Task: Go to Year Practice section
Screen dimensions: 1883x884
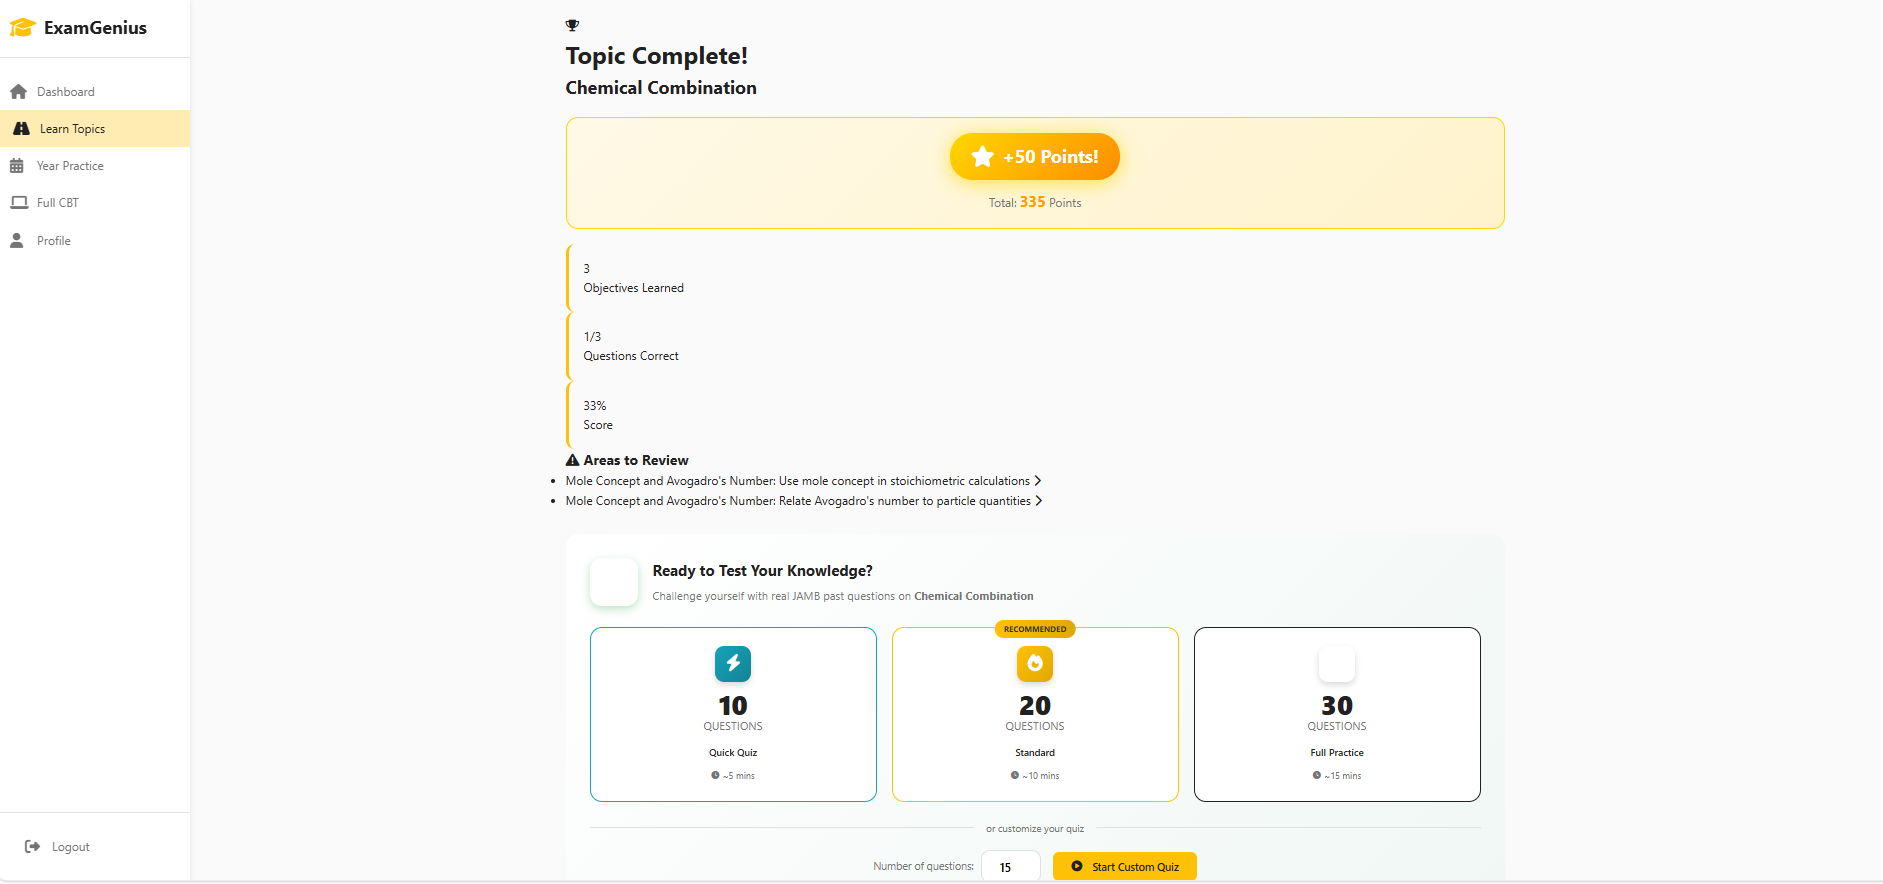Action: 95,166
